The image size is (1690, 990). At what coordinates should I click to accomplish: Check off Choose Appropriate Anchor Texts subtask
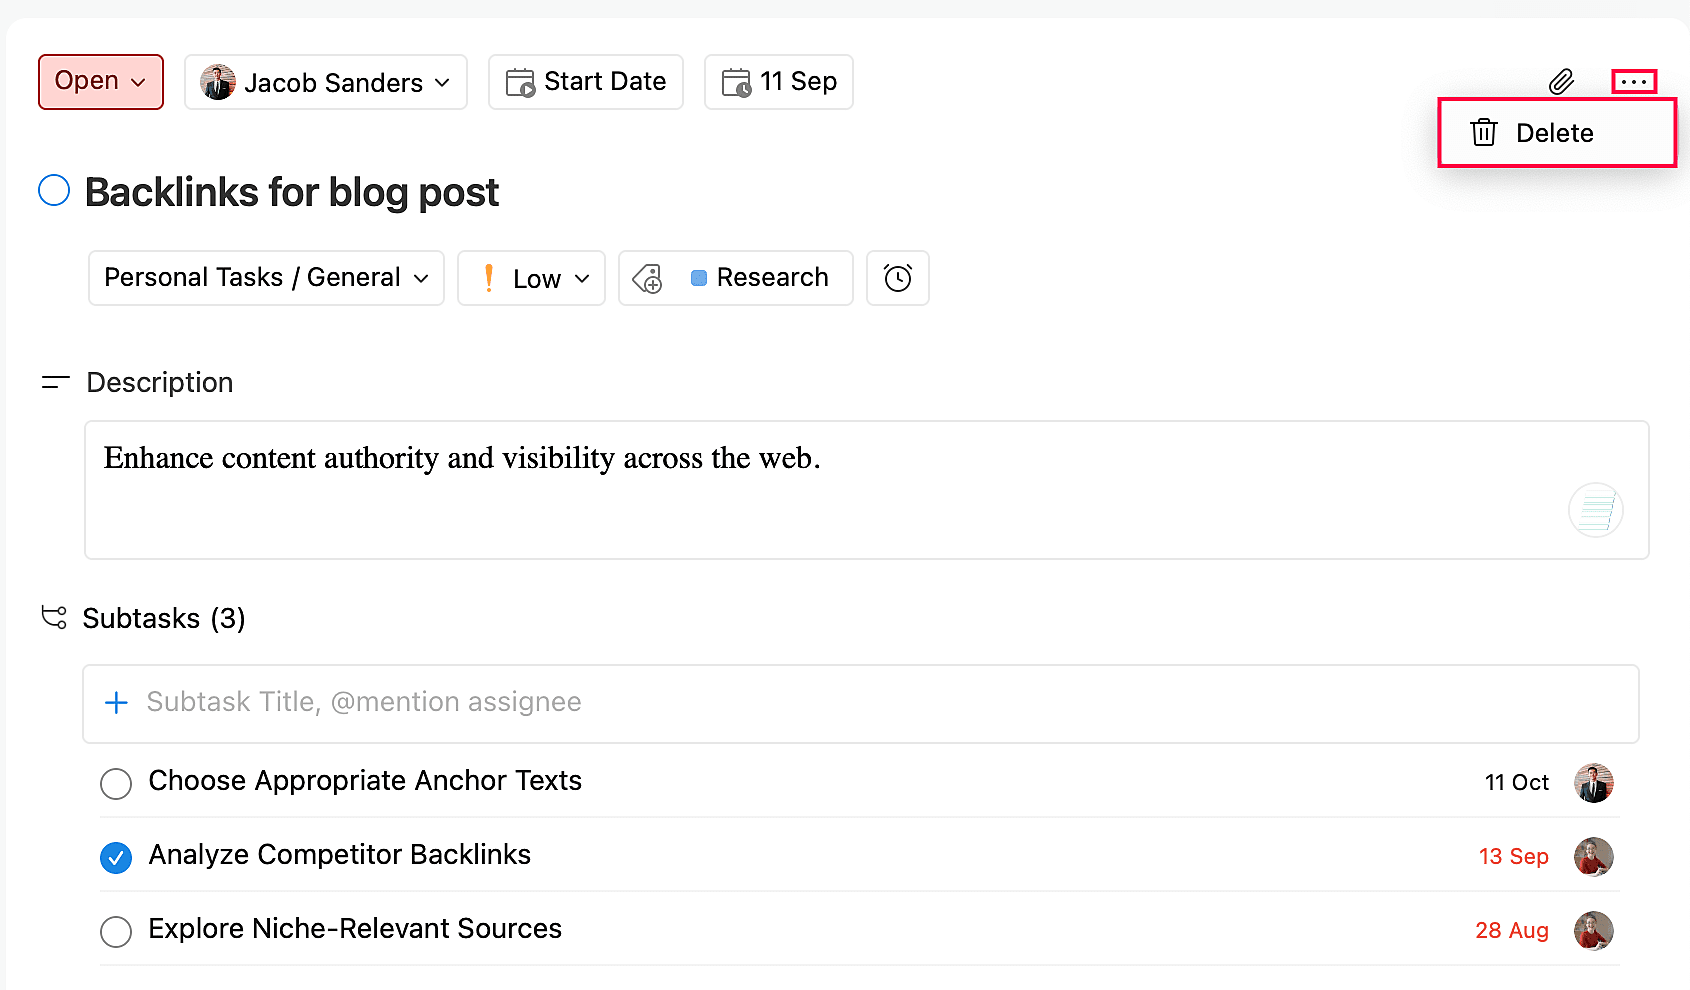(x=116, y=784)
